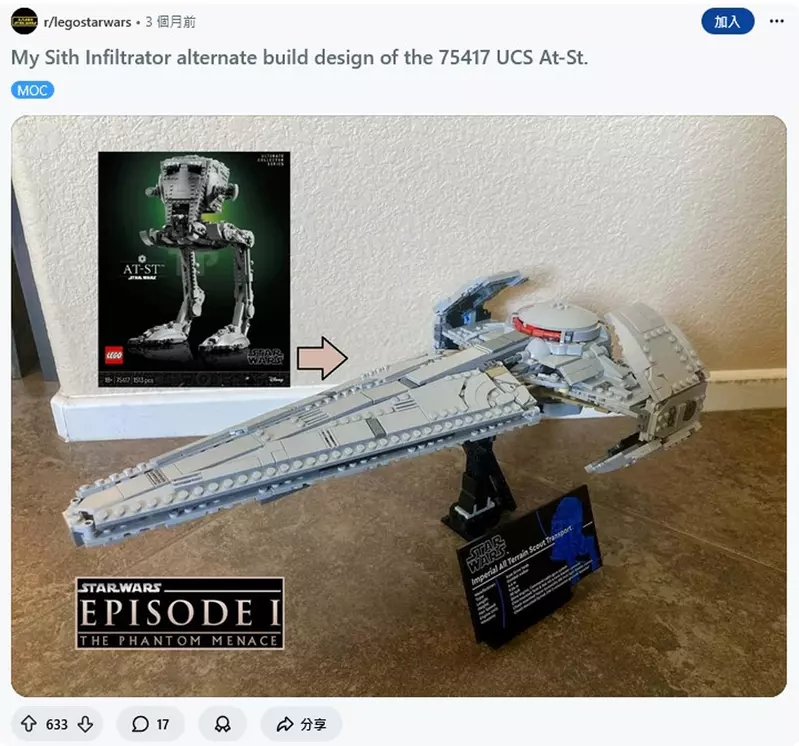799x746 pixels.
Task: Downvote the post
Action: pyautogui.click(x=85, y=724)
